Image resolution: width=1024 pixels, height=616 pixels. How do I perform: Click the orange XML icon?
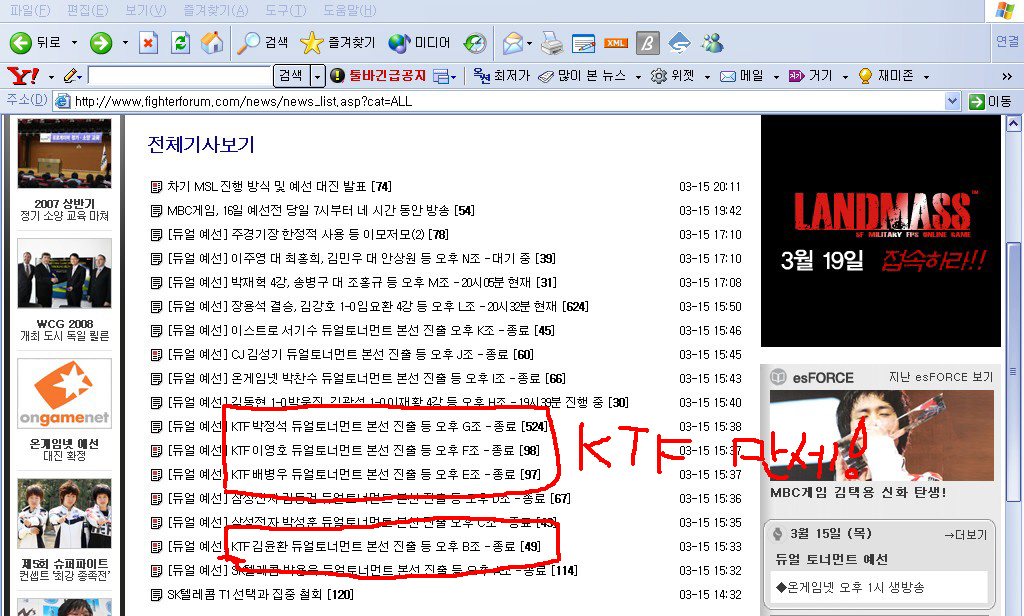point(615,43)
